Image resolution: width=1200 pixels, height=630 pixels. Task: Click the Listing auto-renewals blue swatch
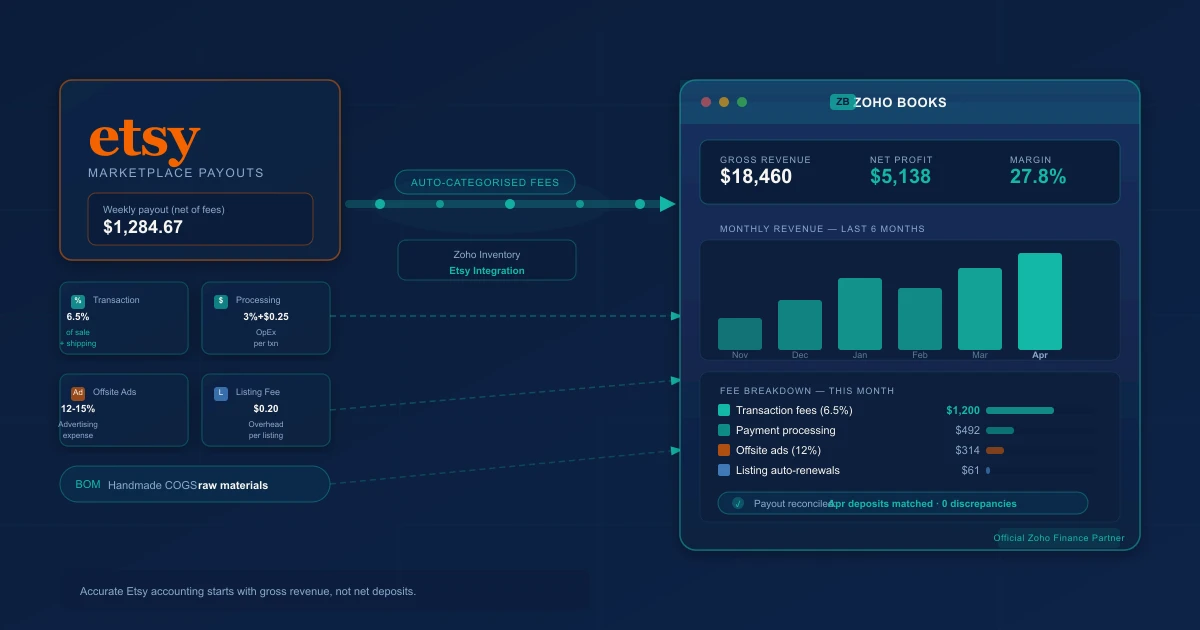coord(724,470)
